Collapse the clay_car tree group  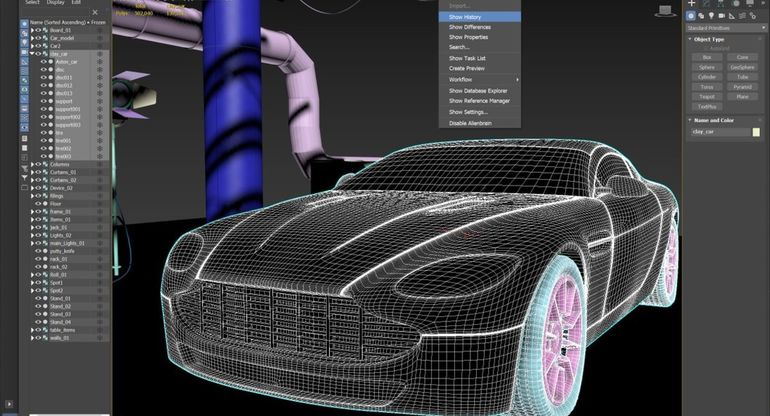tap(32, 53)
